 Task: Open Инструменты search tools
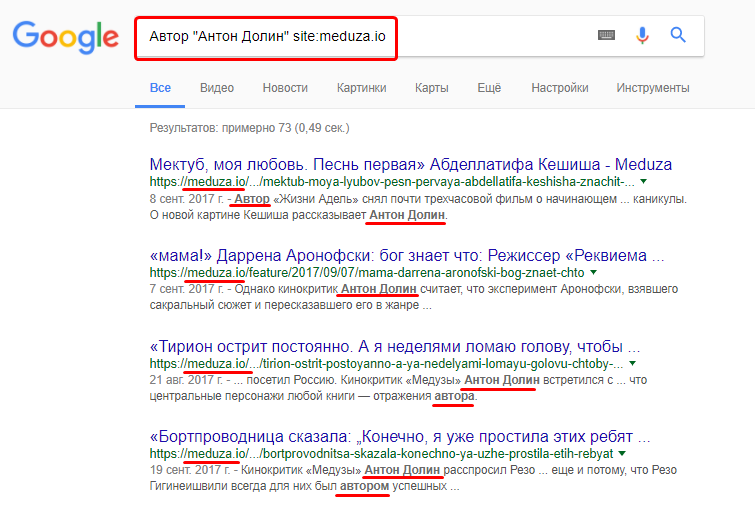coord(653,88)
